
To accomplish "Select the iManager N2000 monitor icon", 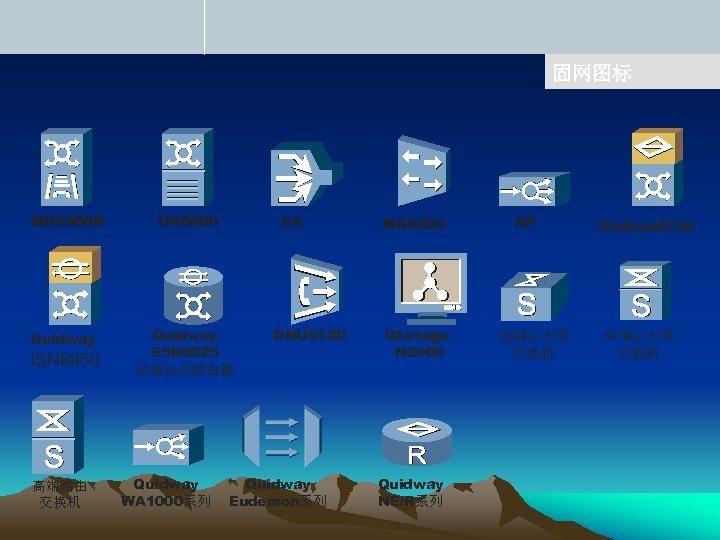I will click(431, 289).
